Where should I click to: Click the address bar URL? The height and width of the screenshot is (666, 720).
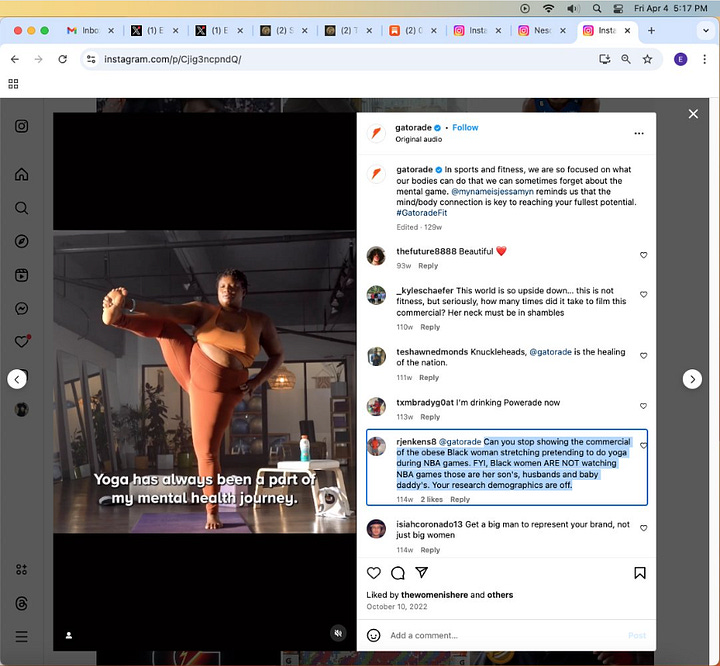173,59
